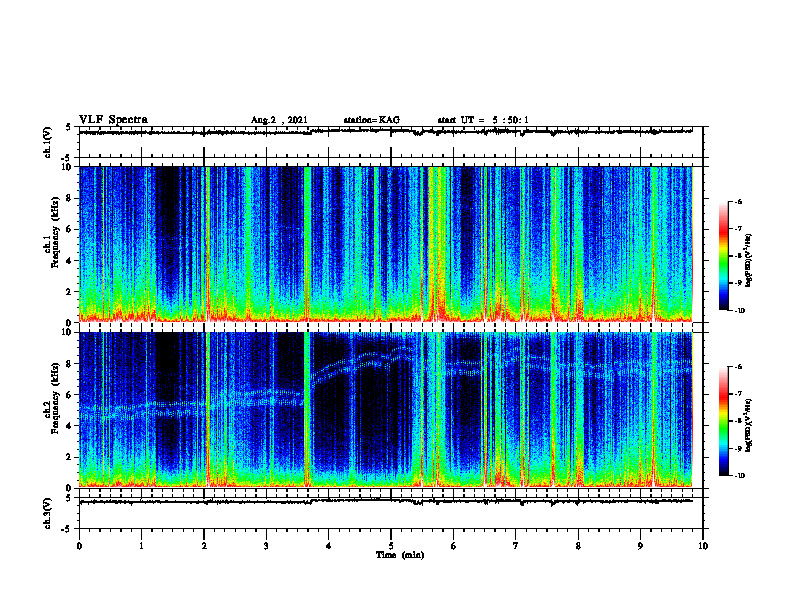Click the "ch.3(V)" waveform axis label
Image resolution: width=792 pixels, height=612 pixels.
click(48, 513)
